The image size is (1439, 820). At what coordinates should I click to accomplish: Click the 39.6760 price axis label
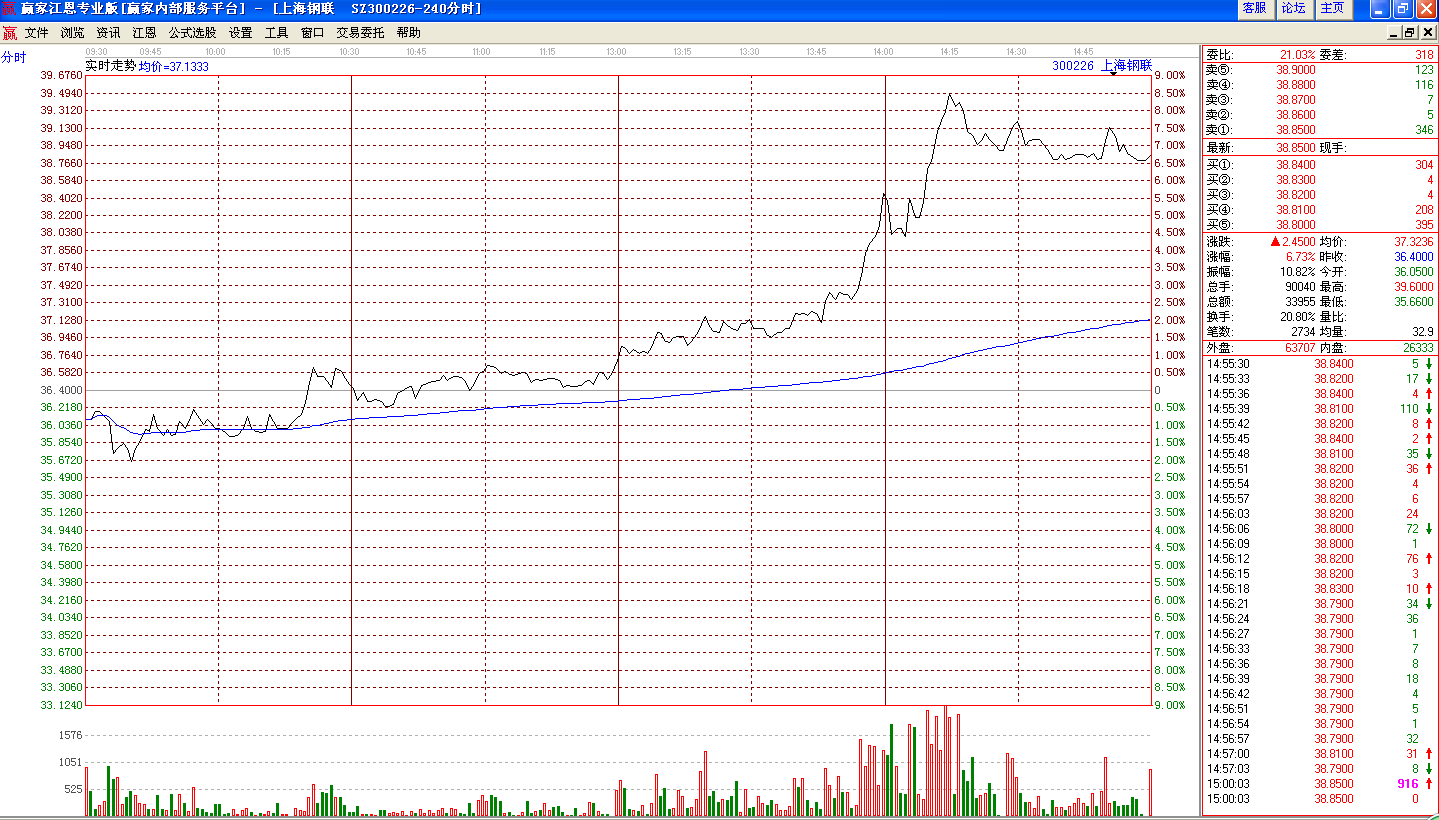tap(61, 75)
